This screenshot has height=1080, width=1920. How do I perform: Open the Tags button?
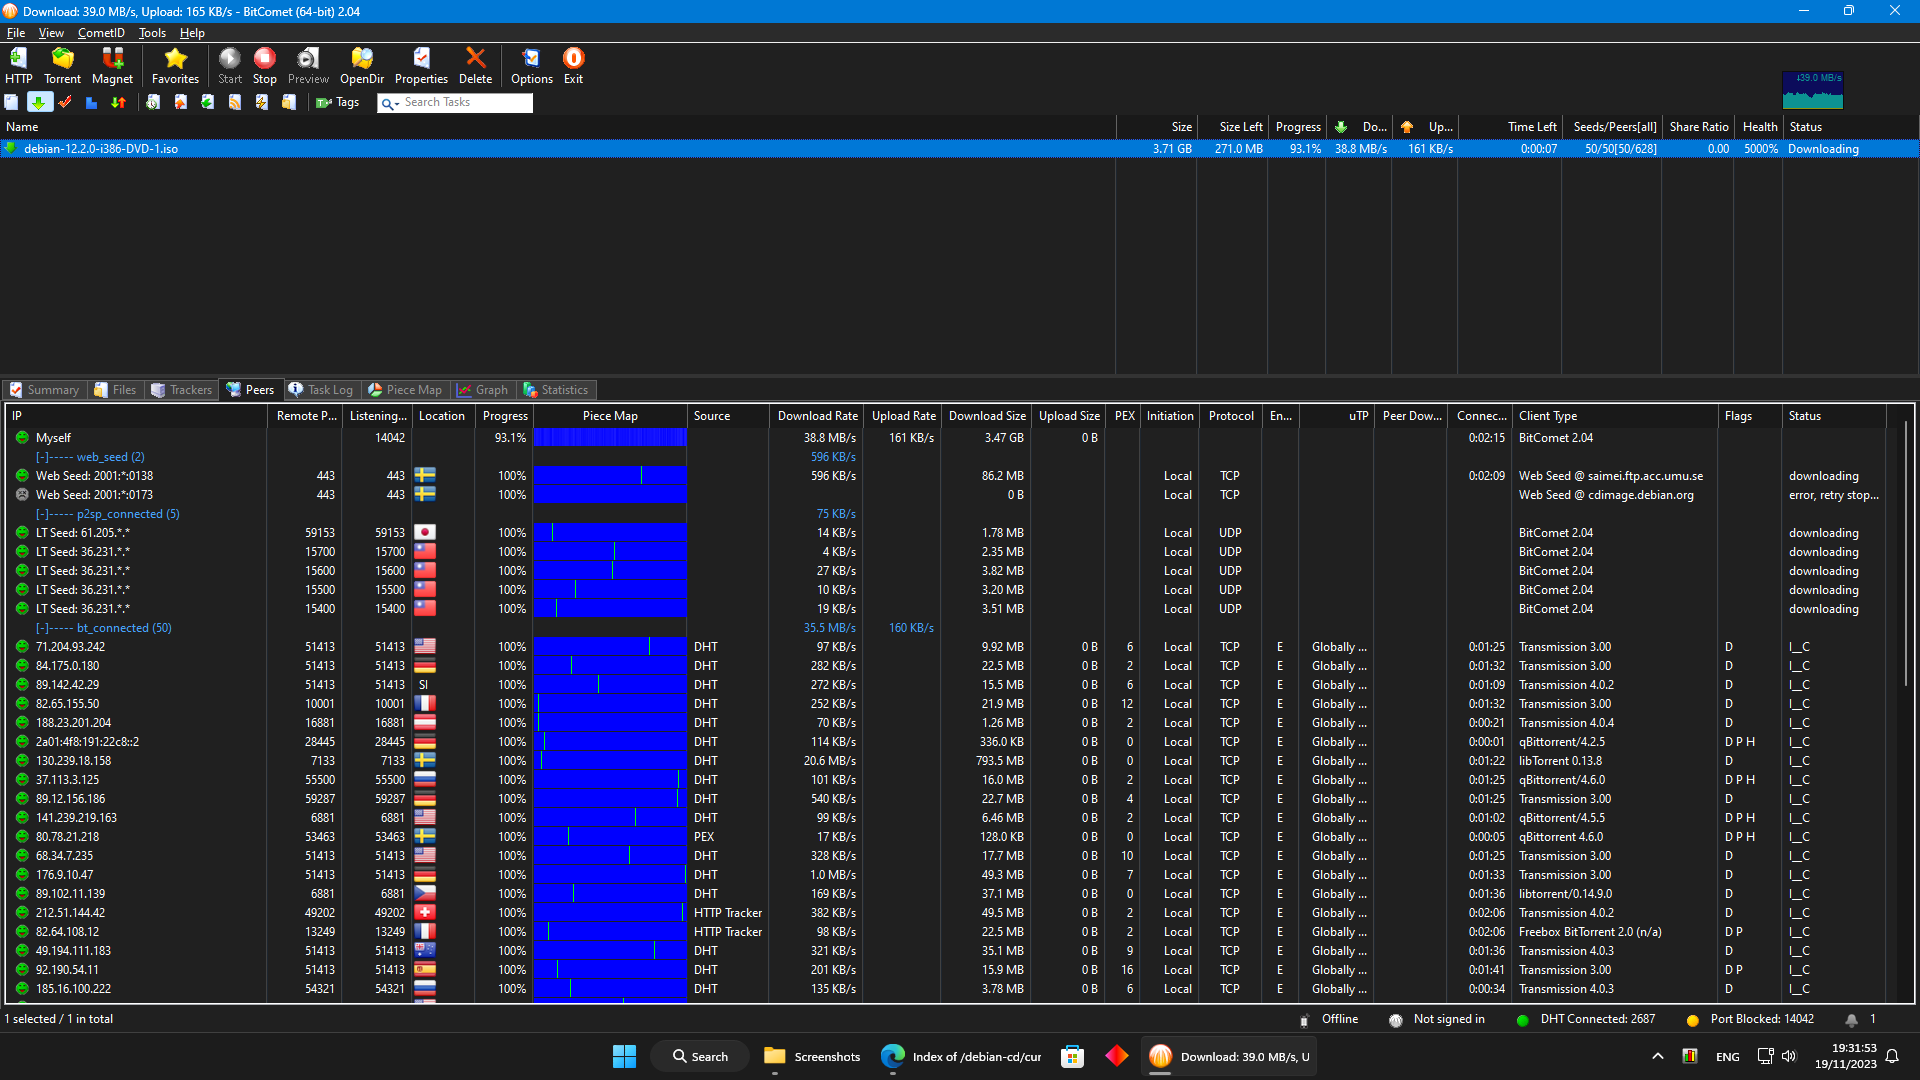pos(337,102)
